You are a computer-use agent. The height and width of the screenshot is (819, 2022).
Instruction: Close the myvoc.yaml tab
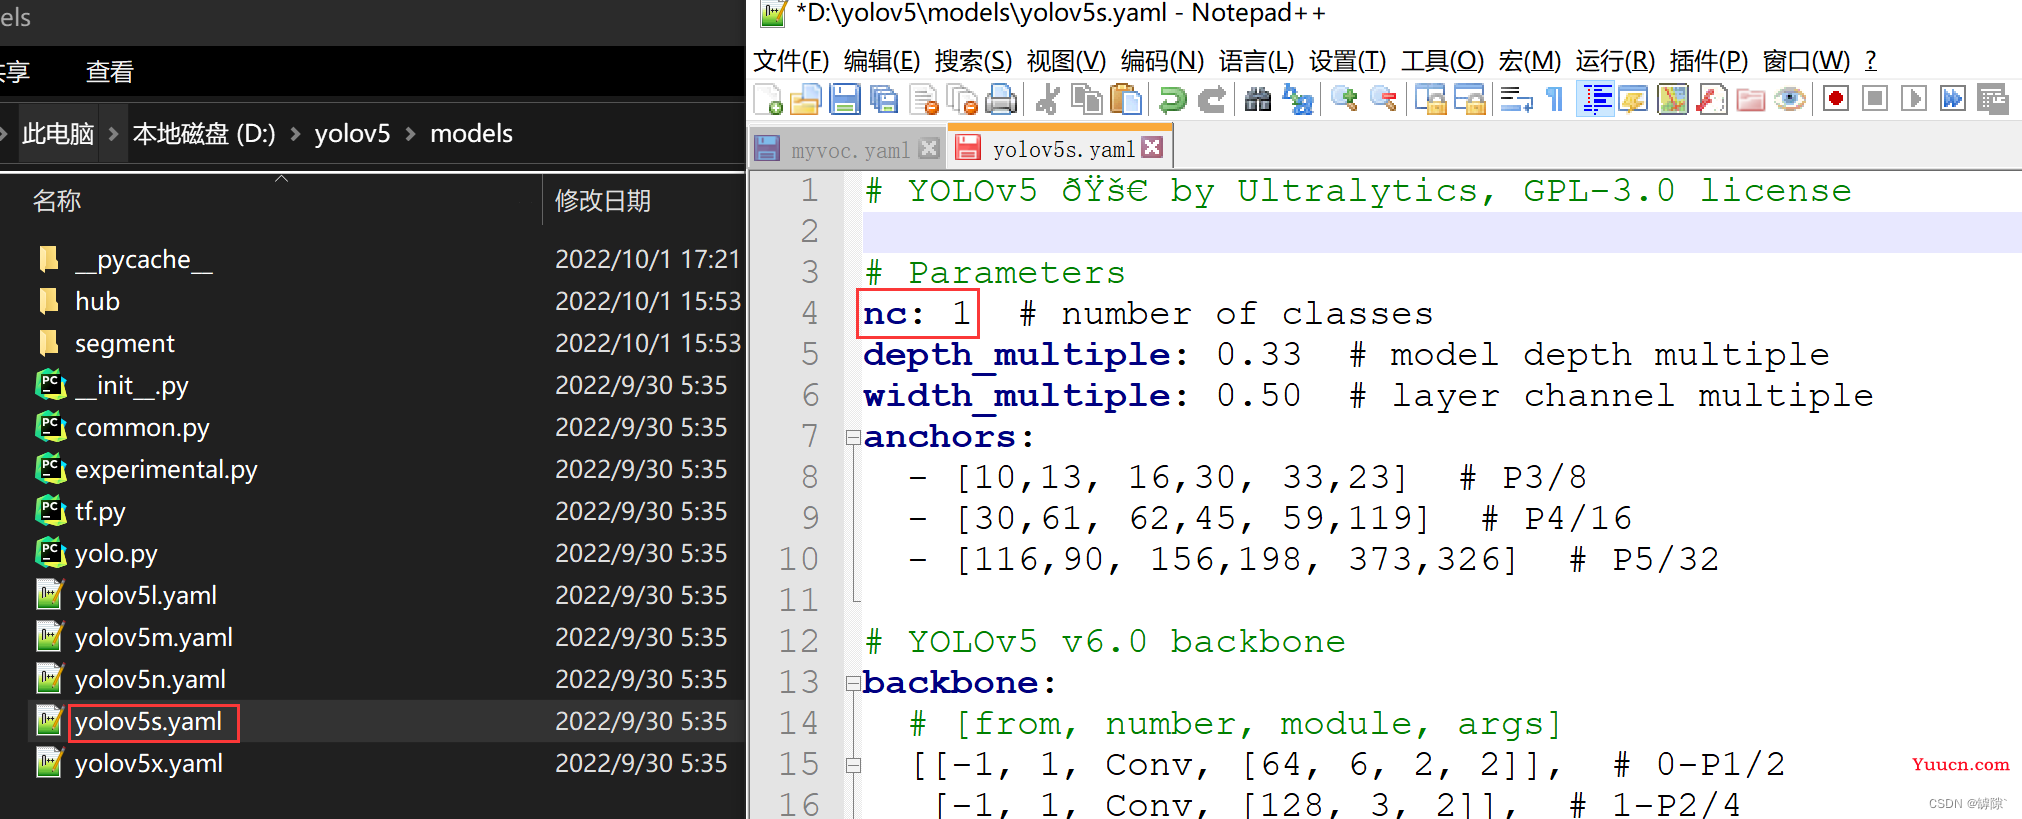(929, 149)
